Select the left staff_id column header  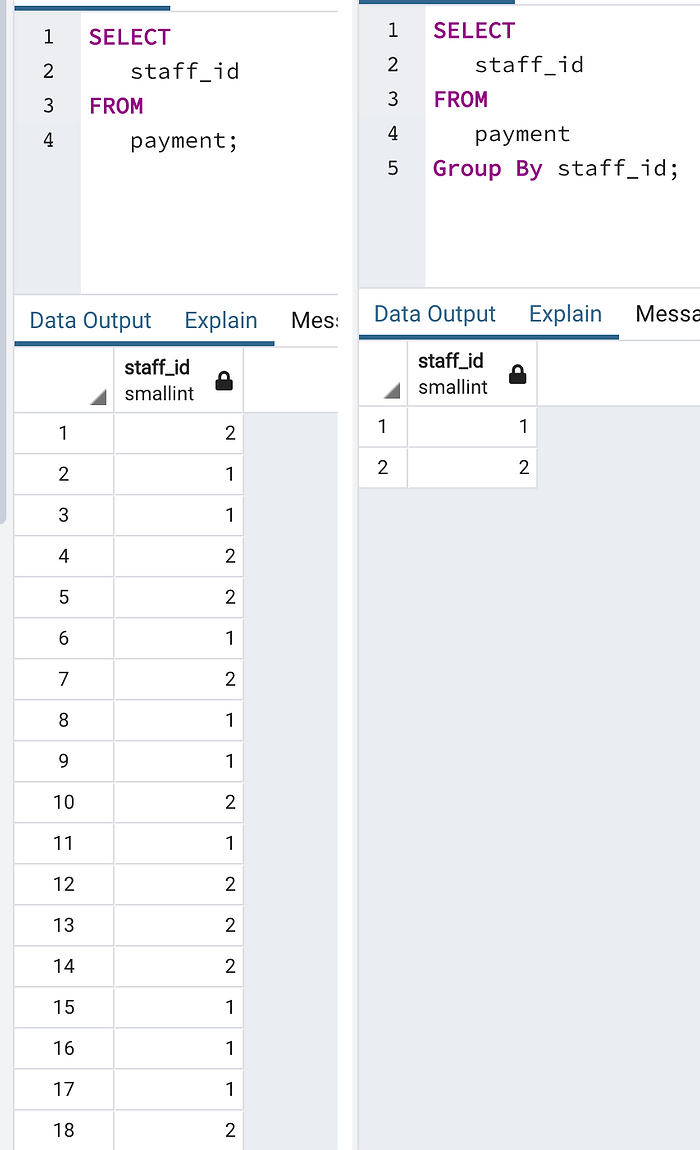click(178, 380)
